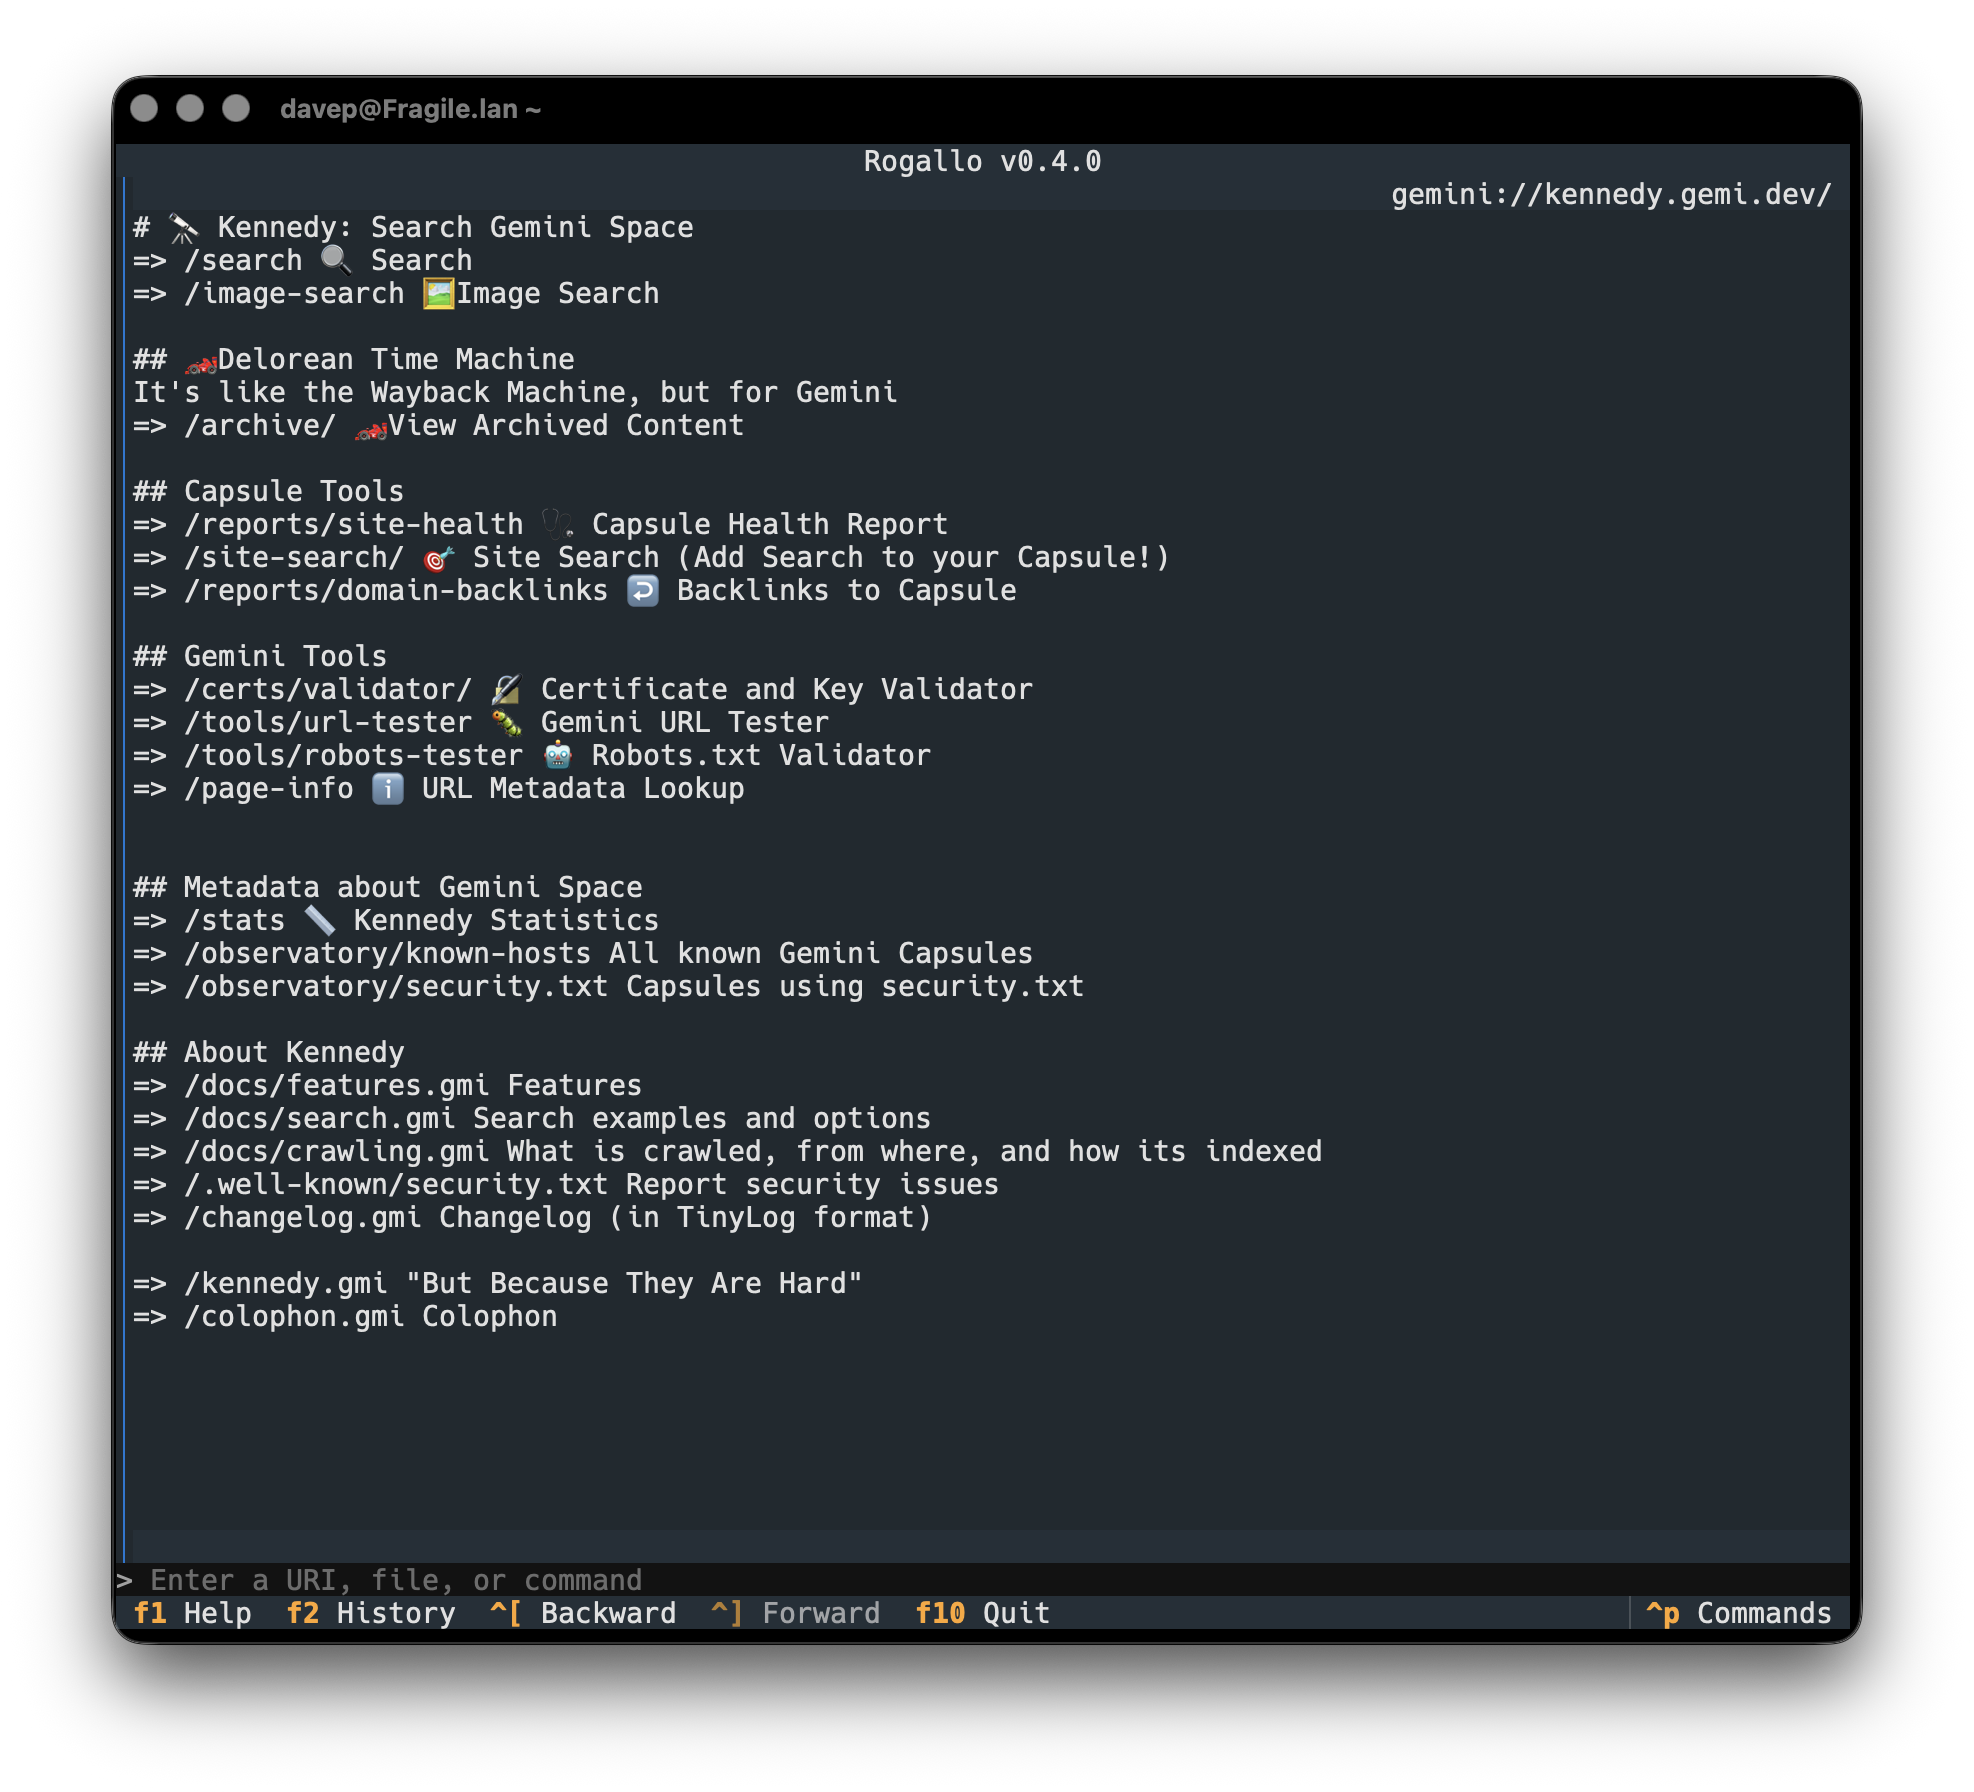Open /observatory/known-hosts All known Gemini Capsules
This screenshot has height=1792, width=1974.
[583, 954]
